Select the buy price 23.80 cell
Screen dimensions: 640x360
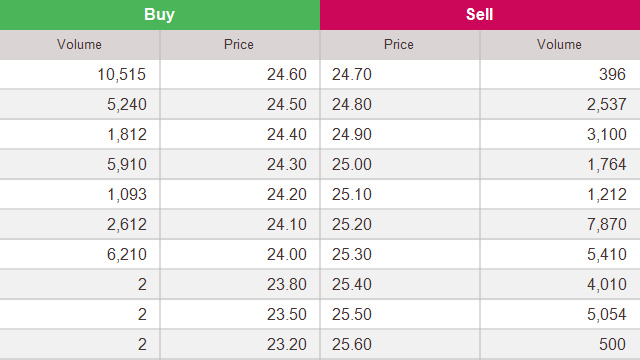pyautogui.click(x=240, y=284)
